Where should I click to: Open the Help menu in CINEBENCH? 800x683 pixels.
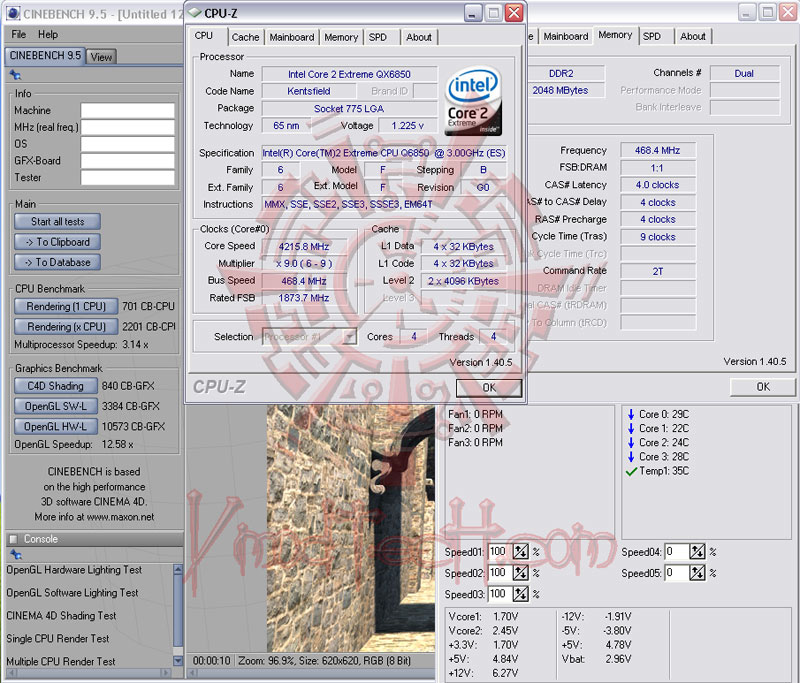(x=47, y=35)
